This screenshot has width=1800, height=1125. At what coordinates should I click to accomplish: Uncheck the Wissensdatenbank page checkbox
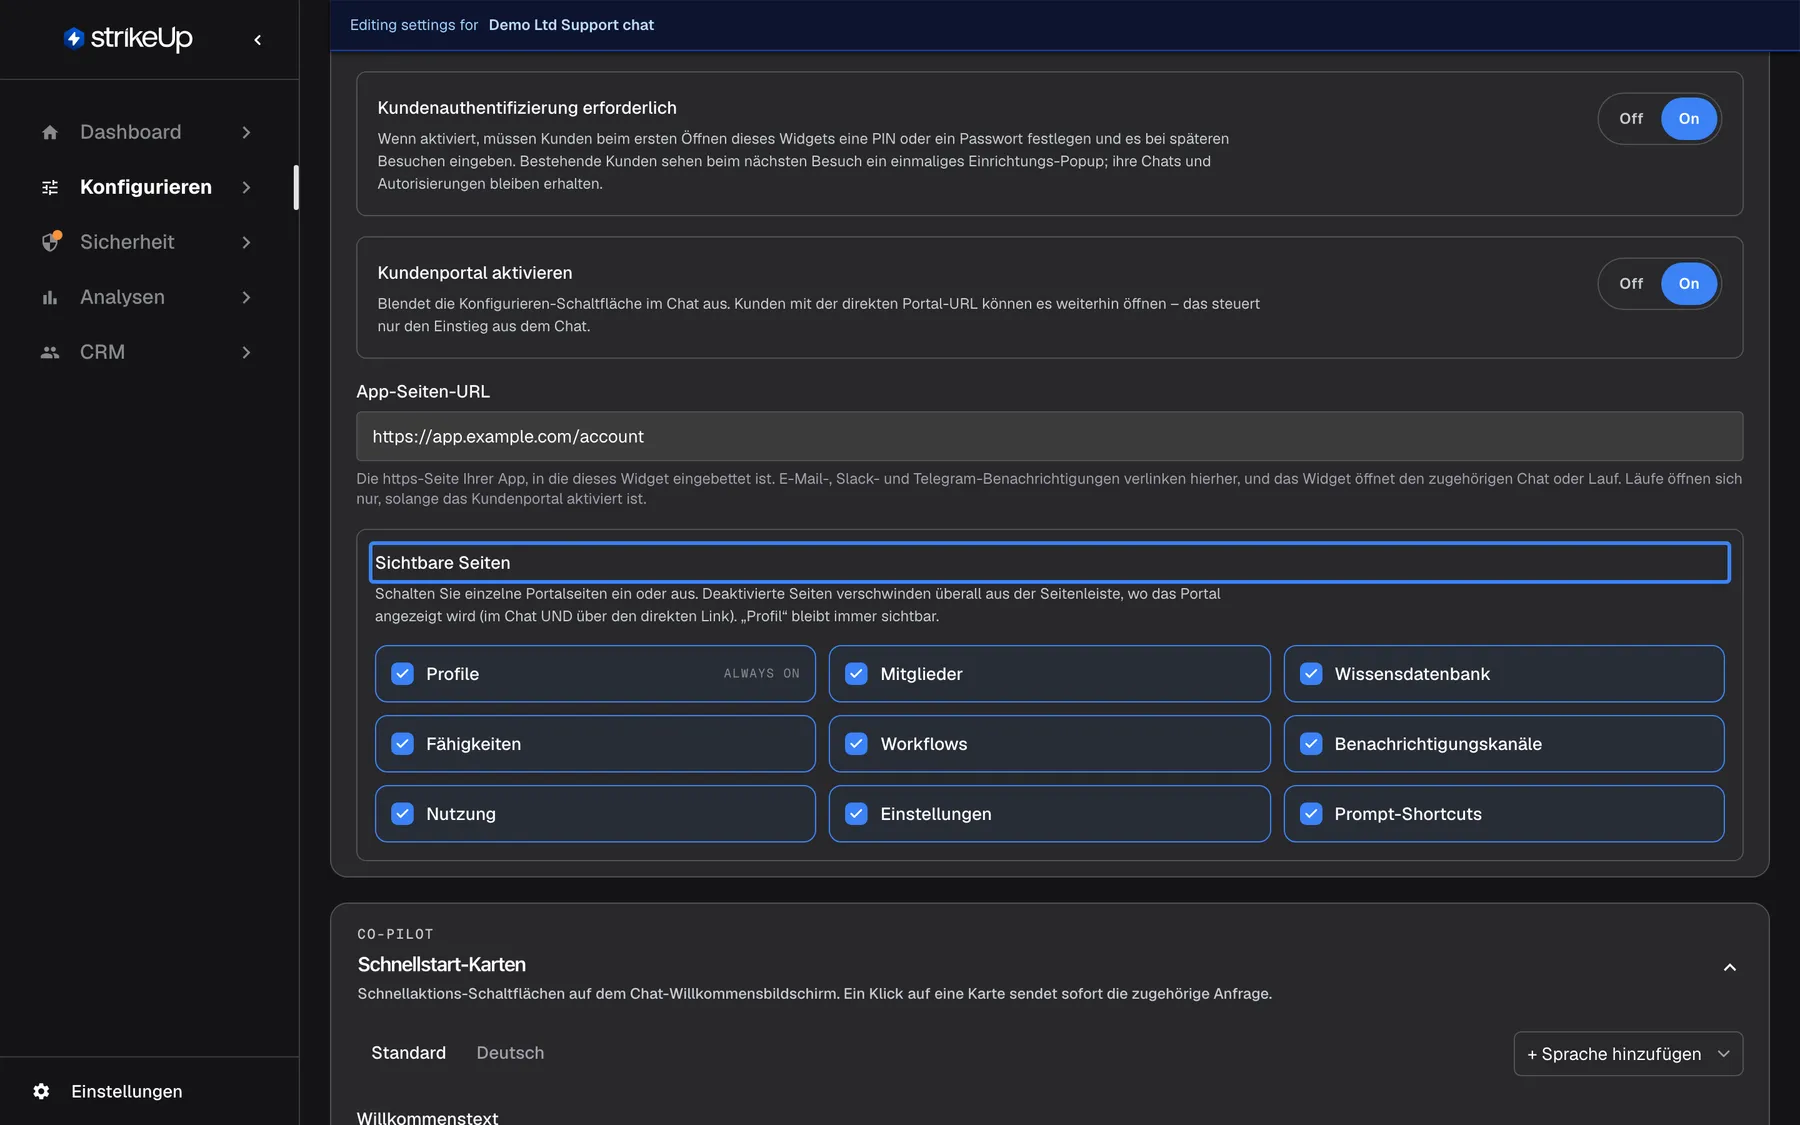(1311, 674)
